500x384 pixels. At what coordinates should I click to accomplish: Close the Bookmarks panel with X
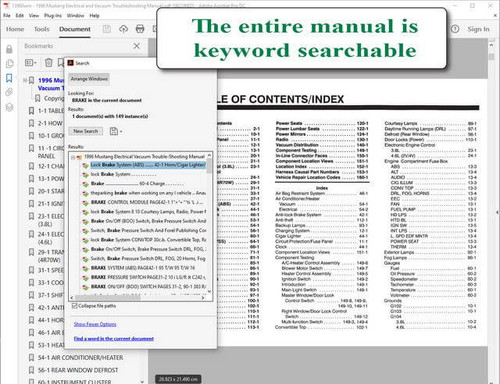pyautogui.click(x=137, y=46)
